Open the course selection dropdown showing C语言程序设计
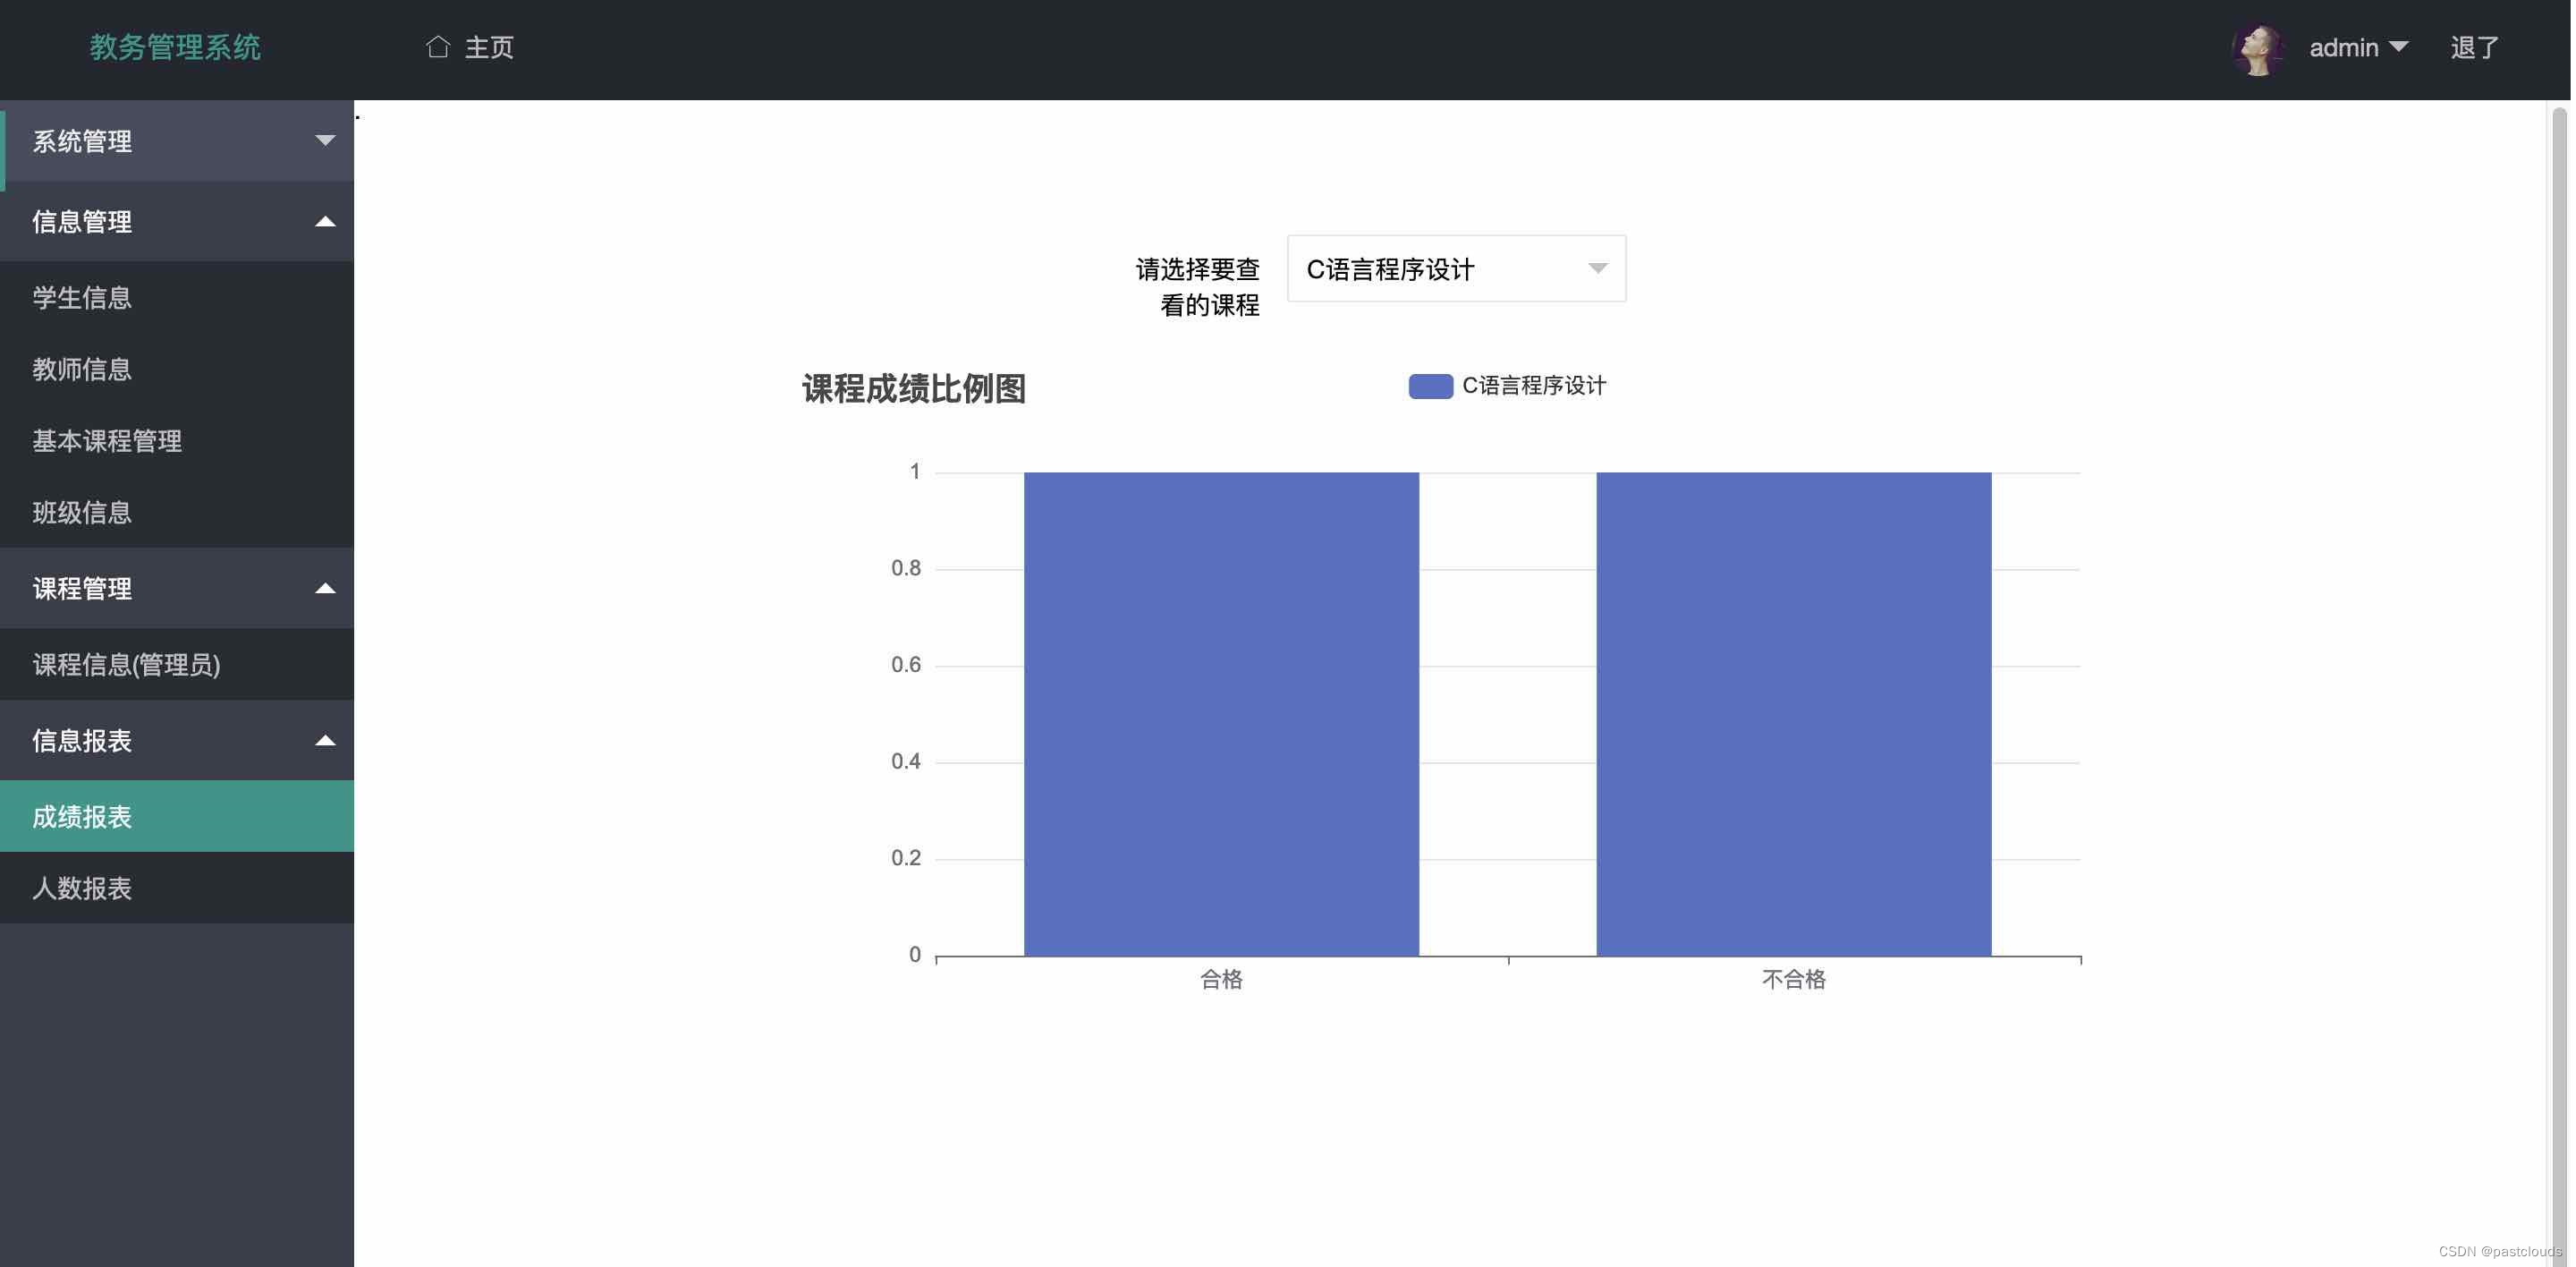This screenshot has height=1267, width=2576. pos(1456,268)
